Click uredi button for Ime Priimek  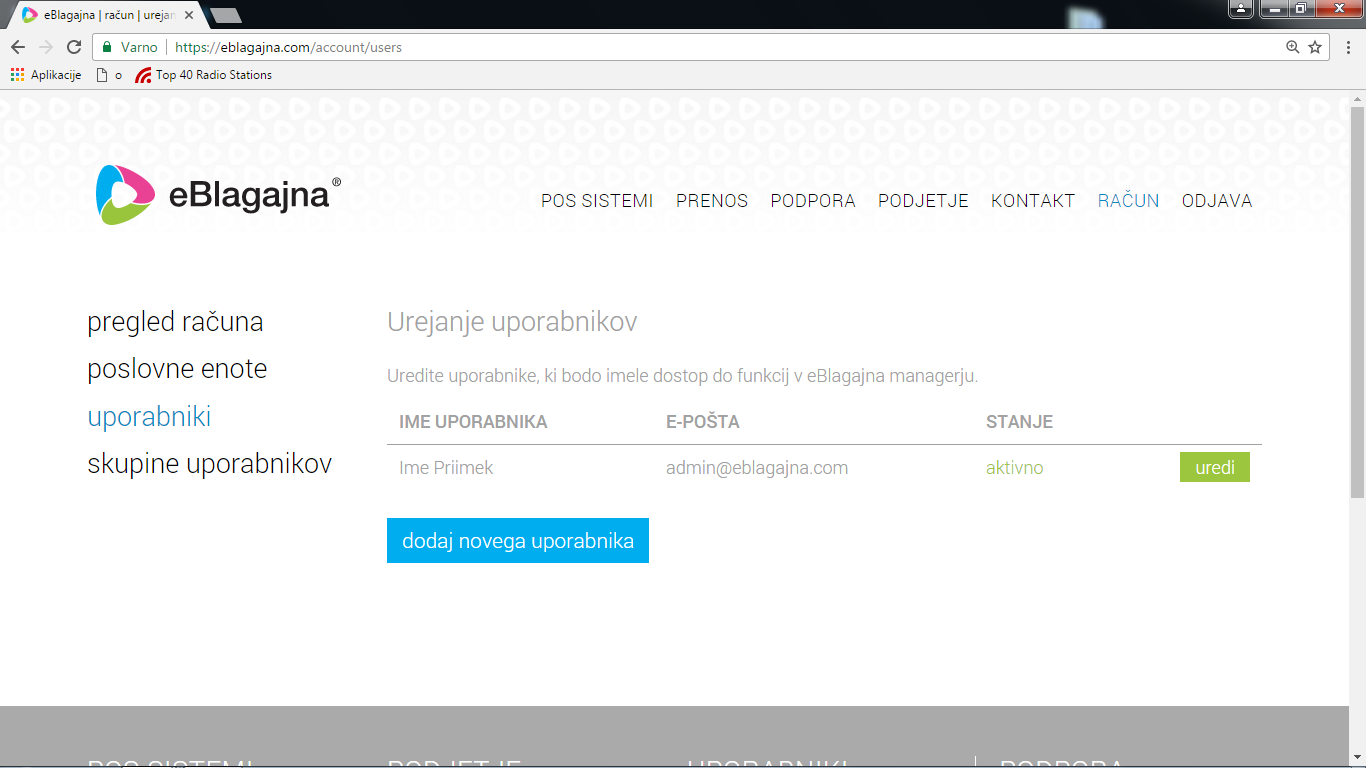1215,467
